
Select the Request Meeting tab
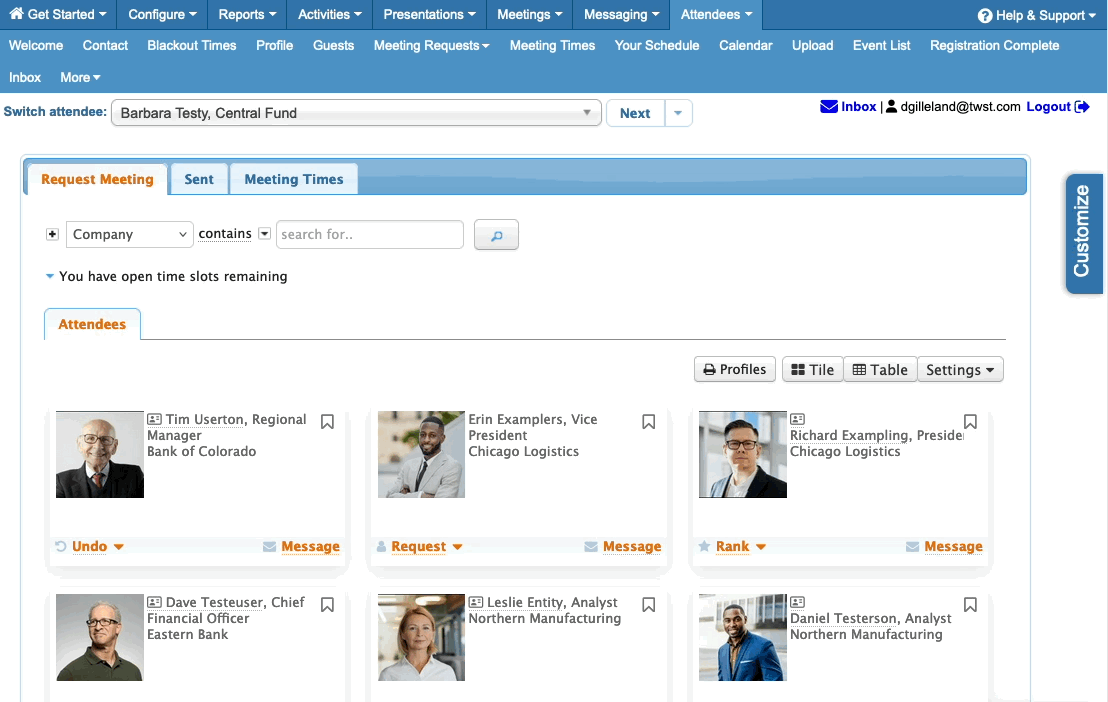click(x=97, y=180)
